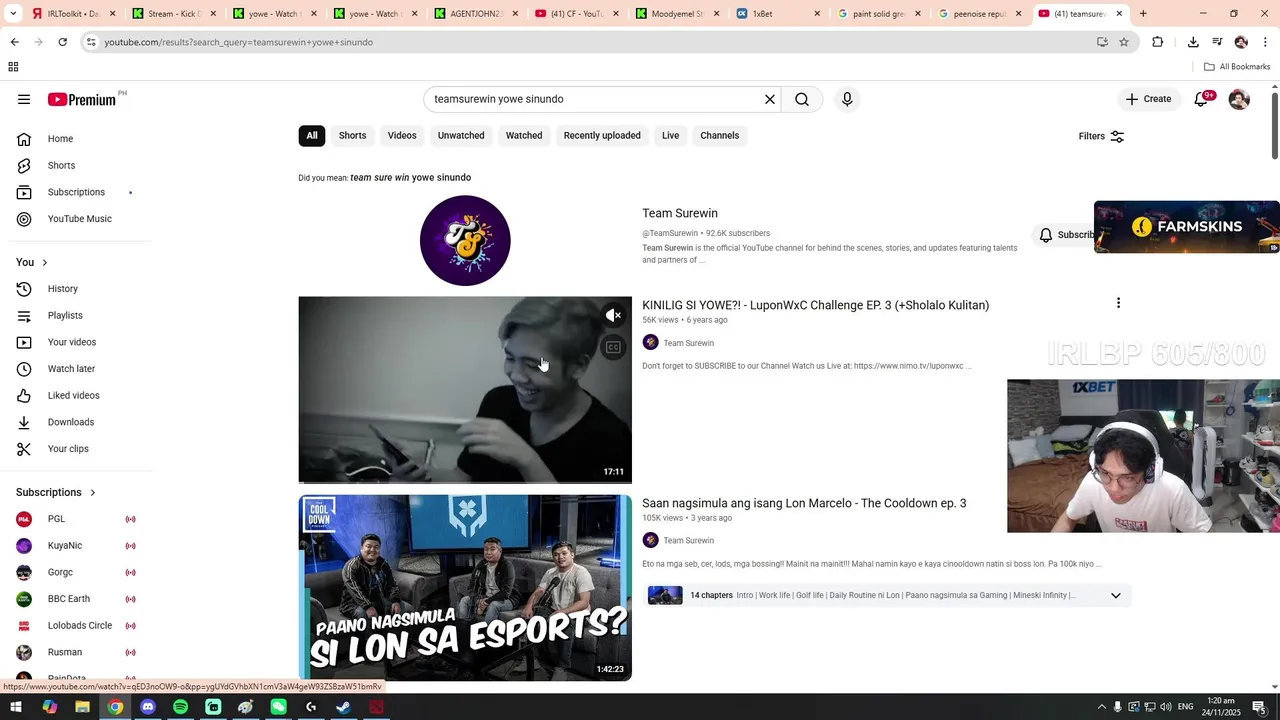
Task: Reload the page
Action: click(x=62, y=42)
